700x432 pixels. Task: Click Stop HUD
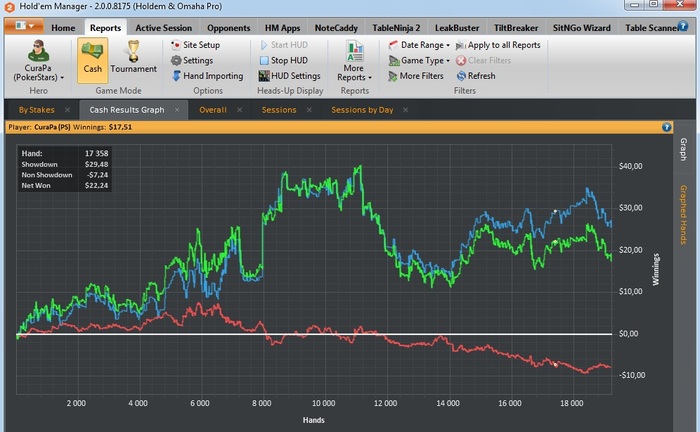pos(283,60)
